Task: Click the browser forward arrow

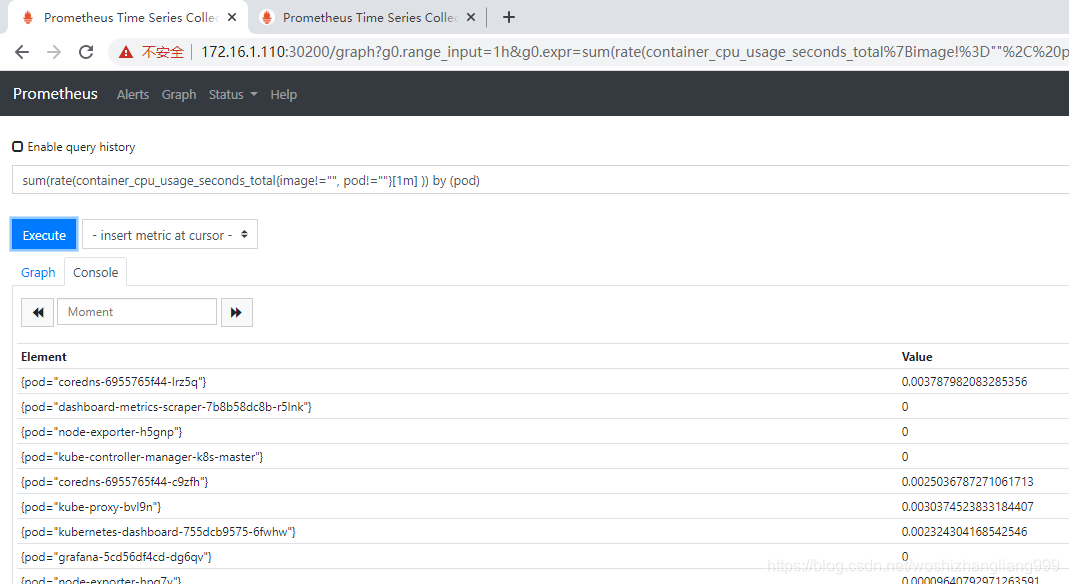Action: click(x=54, y=52)
